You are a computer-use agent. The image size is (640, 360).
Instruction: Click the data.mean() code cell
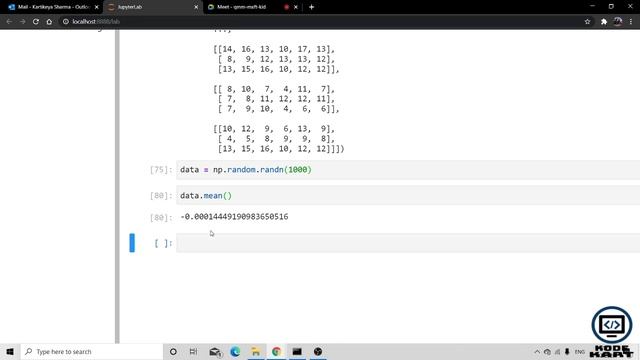pos(408,196)
